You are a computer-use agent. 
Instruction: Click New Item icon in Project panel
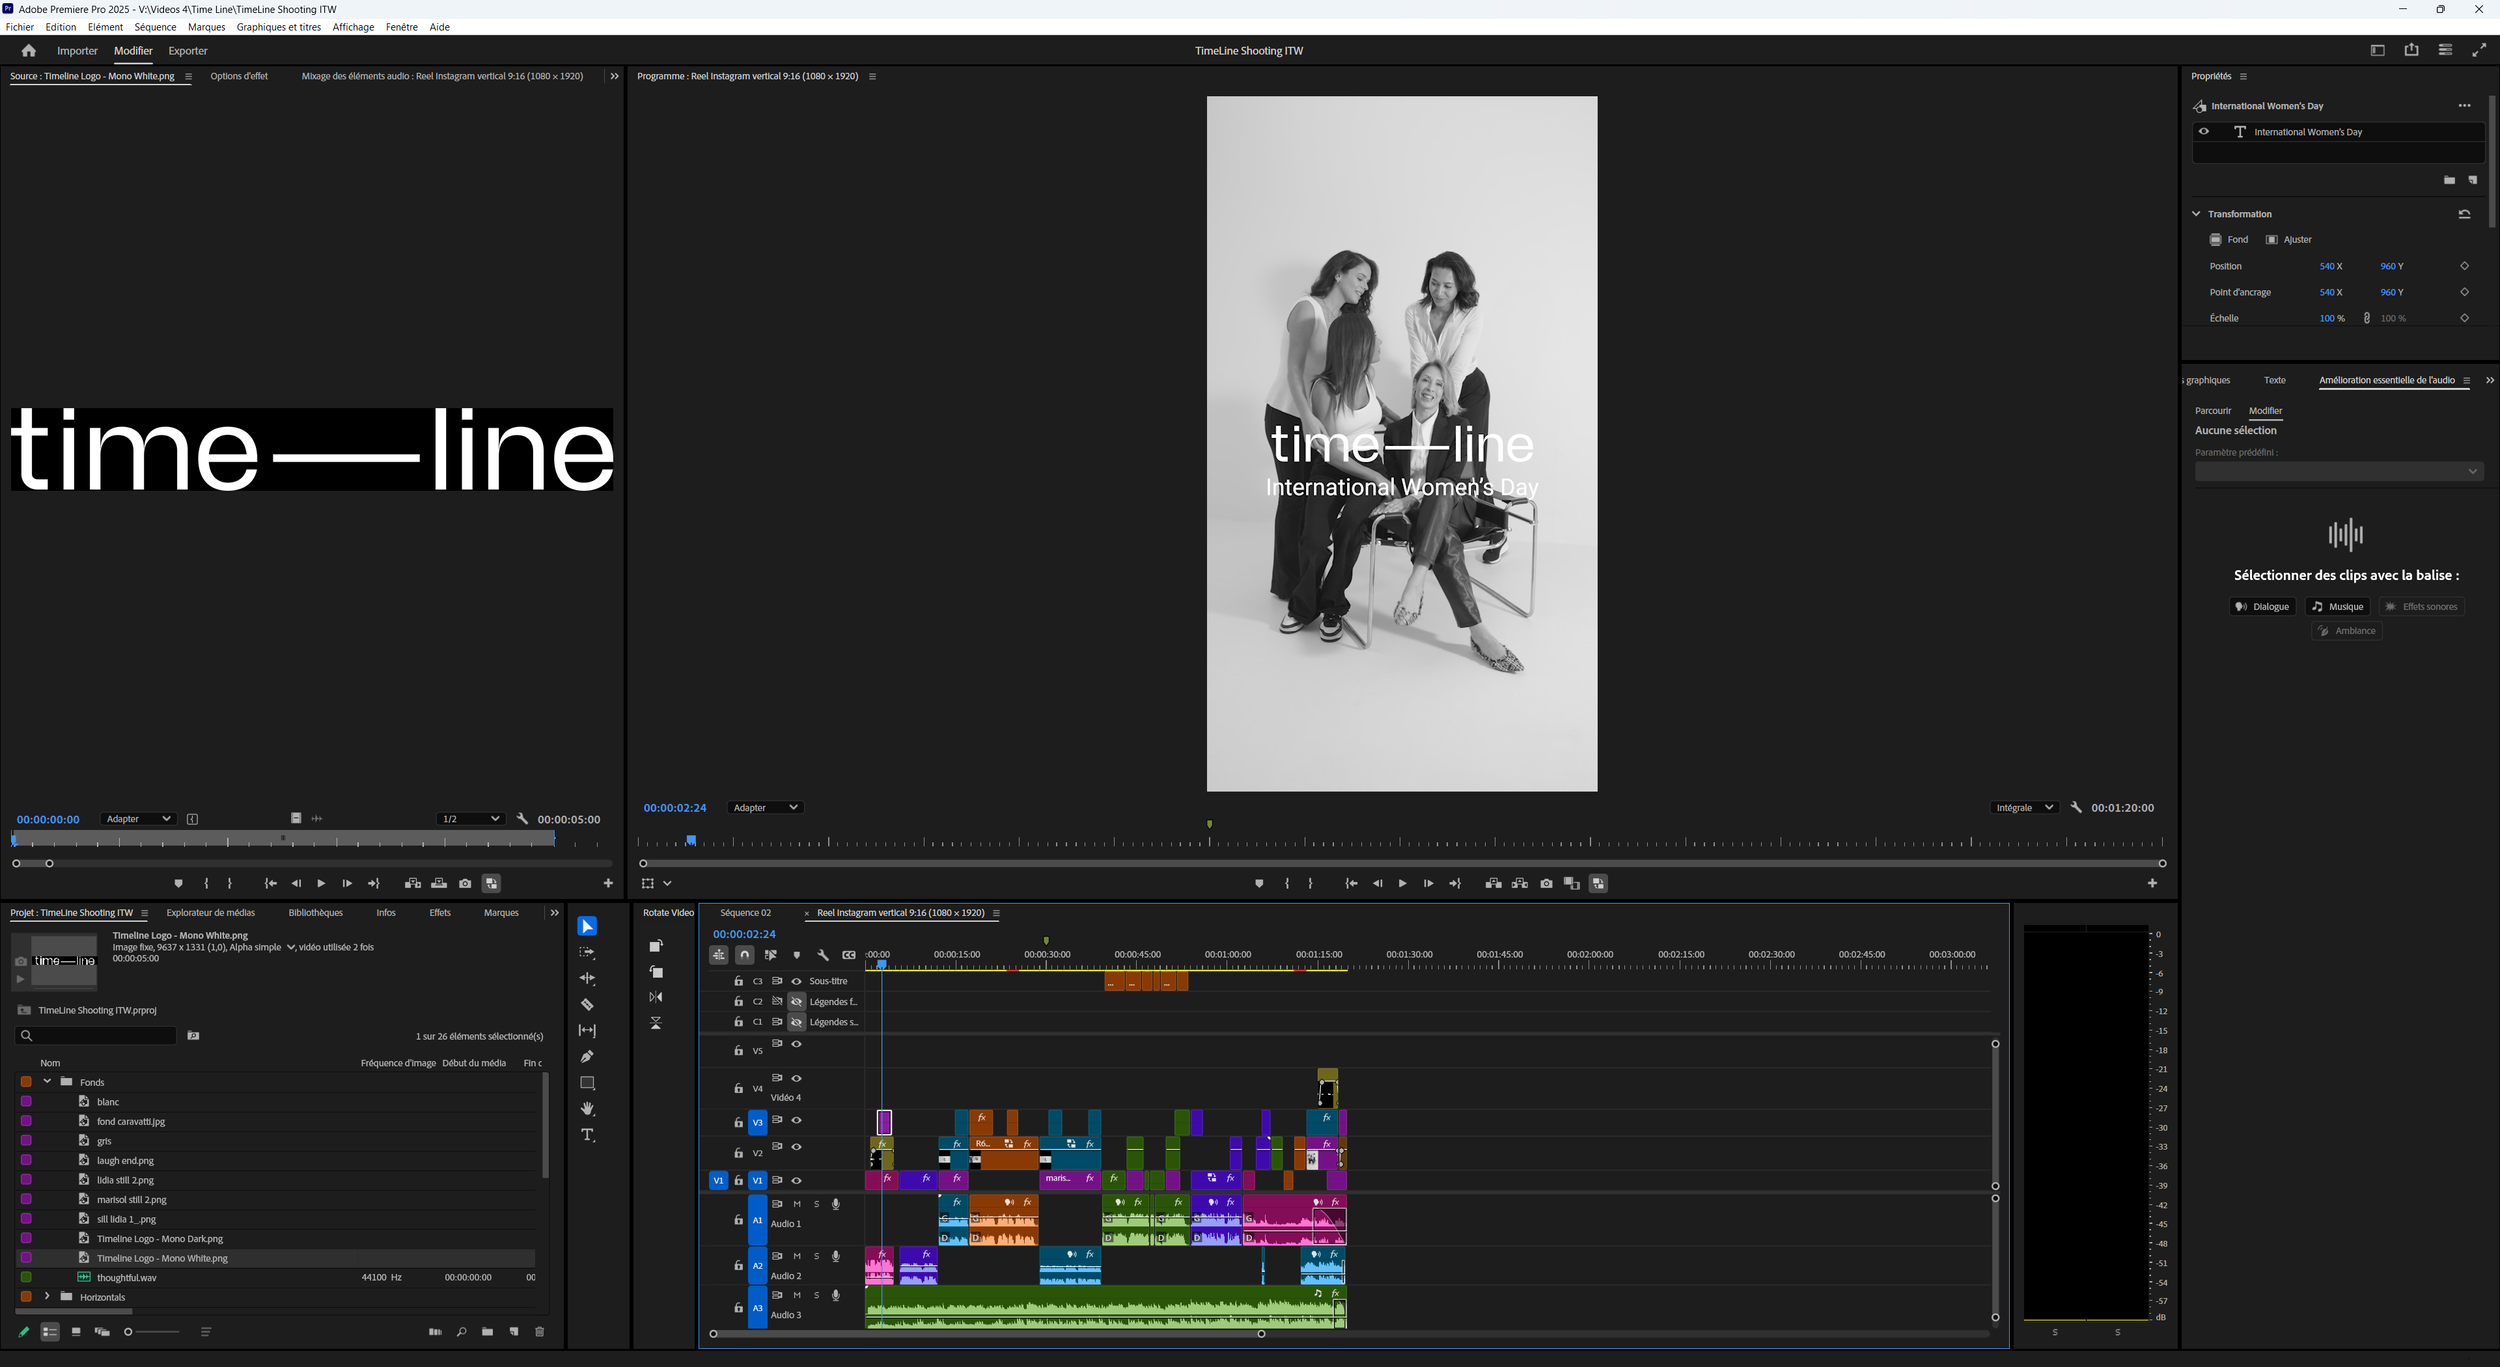tap(514, 1332)
